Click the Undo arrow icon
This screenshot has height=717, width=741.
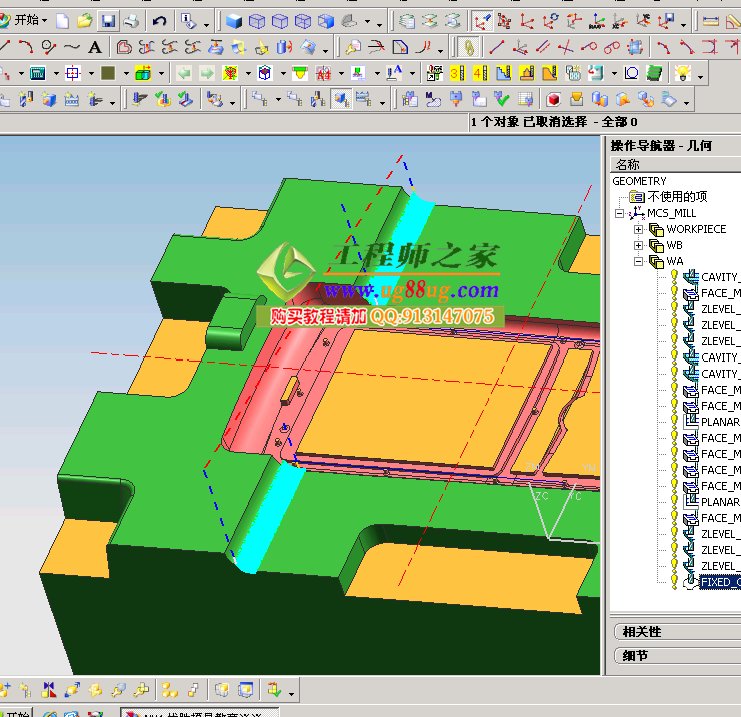159,21
